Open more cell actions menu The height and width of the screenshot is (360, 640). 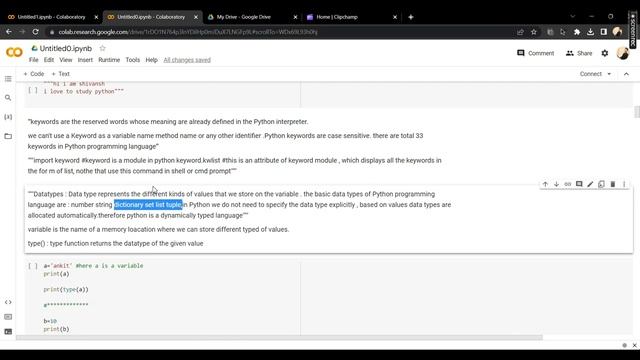pos(624,184)
